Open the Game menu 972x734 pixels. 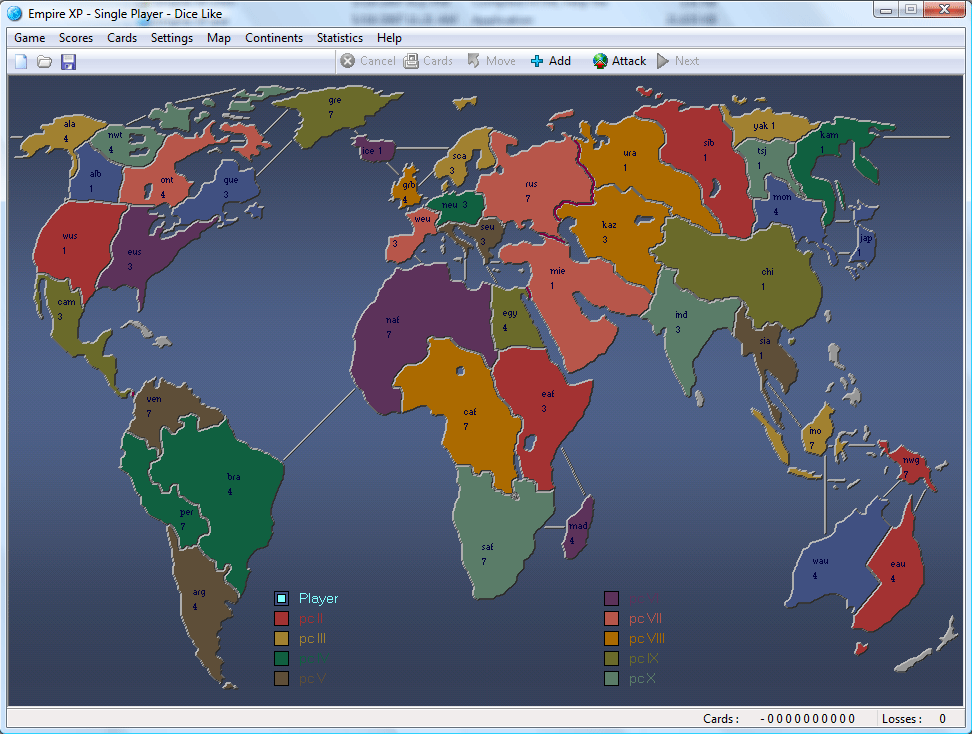(x=30, y=38)
